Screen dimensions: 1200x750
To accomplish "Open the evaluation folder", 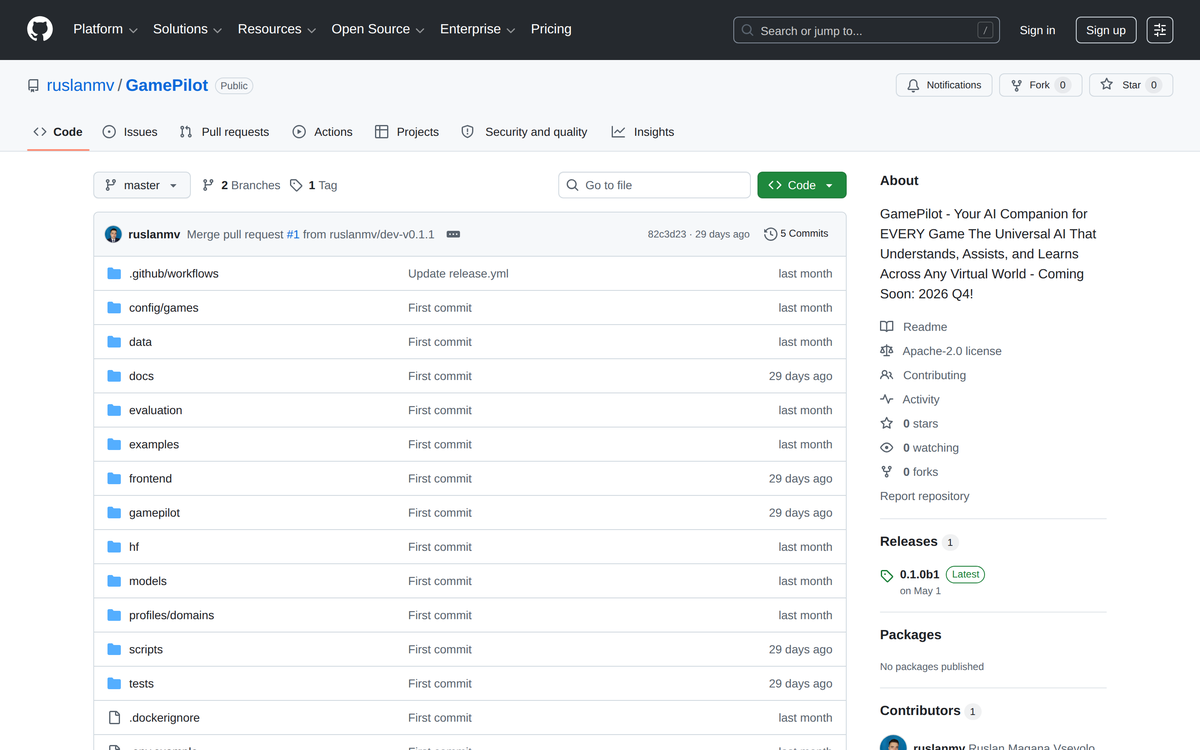I will pyautogui.click(x=156, y=410).
